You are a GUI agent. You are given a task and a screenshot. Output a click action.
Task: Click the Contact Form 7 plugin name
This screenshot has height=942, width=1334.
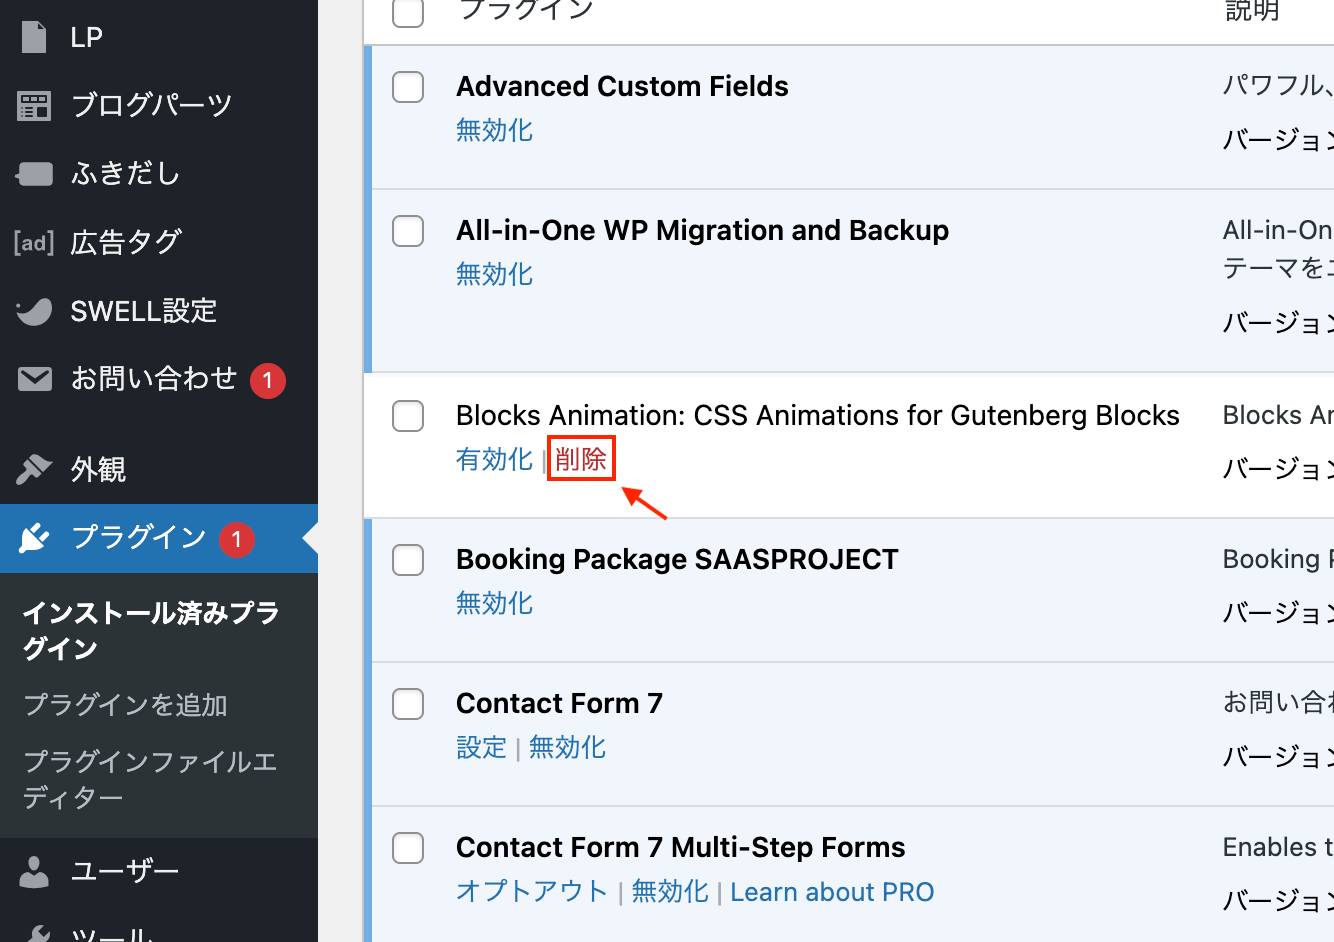point(559,704)
